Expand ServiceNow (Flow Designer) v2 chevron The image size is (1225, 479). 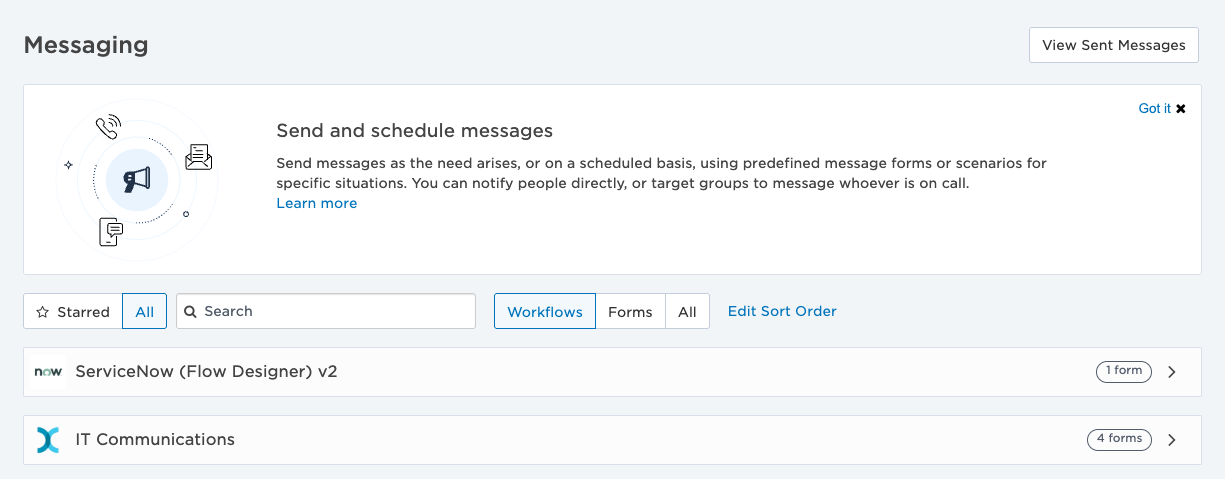click(1172, 372)
